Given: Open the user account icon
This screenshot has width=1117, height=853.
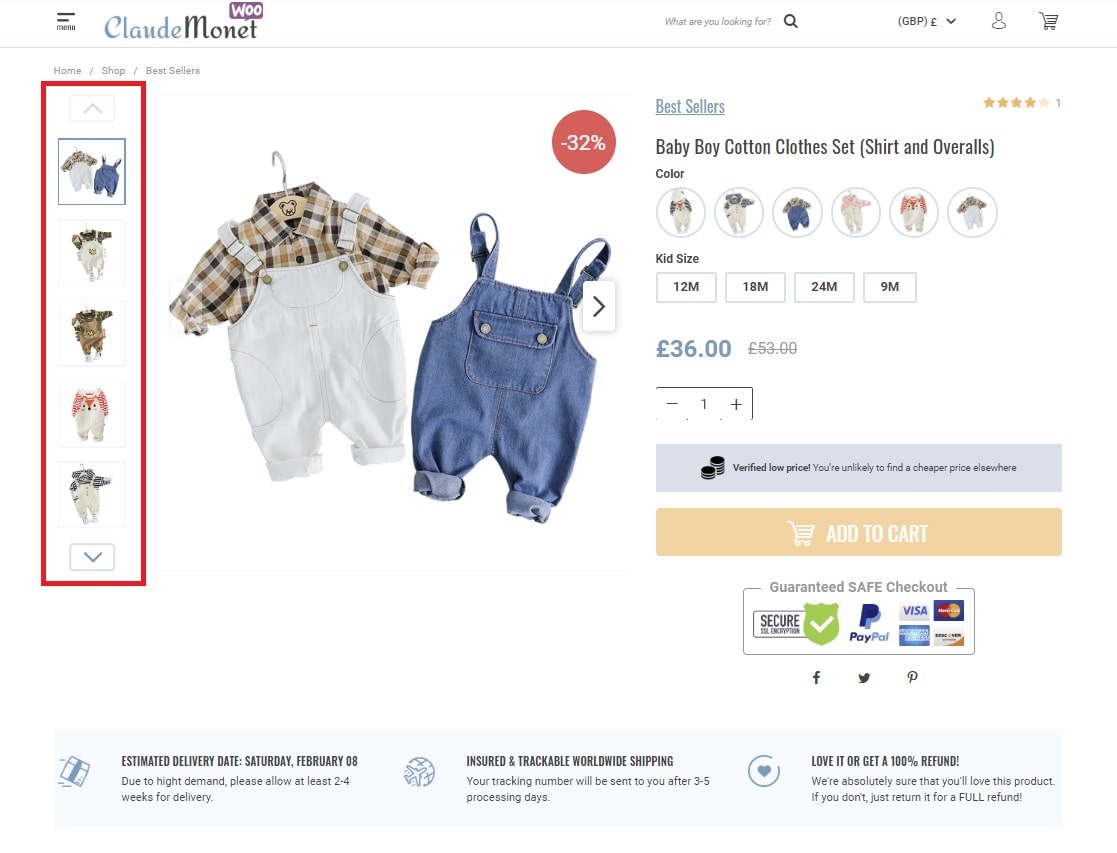Looking at the screenshot, I should pos(999,21).
